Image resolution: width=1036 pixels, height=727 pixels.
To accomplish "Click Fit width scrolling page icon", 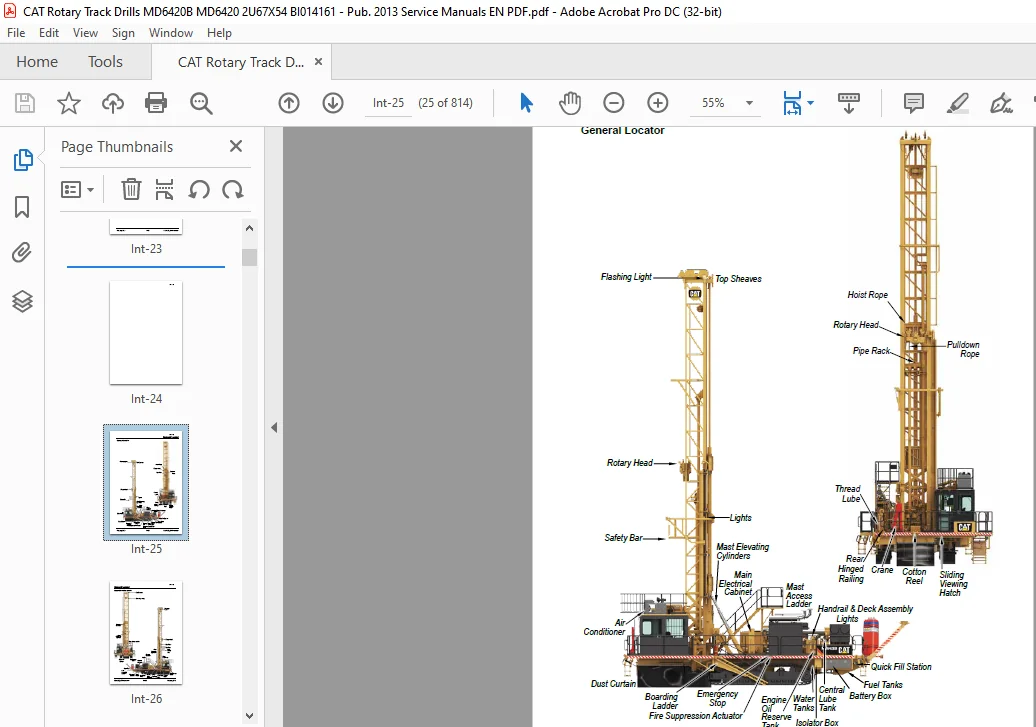I will click(x=792, y=103).
